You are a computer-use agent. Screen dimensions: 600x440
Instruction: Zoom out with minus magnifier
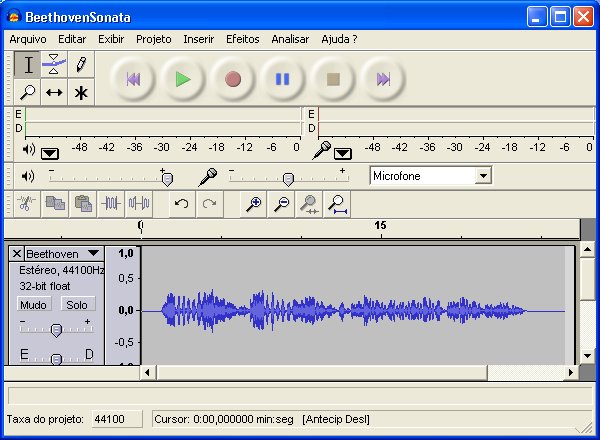point(282,204)
